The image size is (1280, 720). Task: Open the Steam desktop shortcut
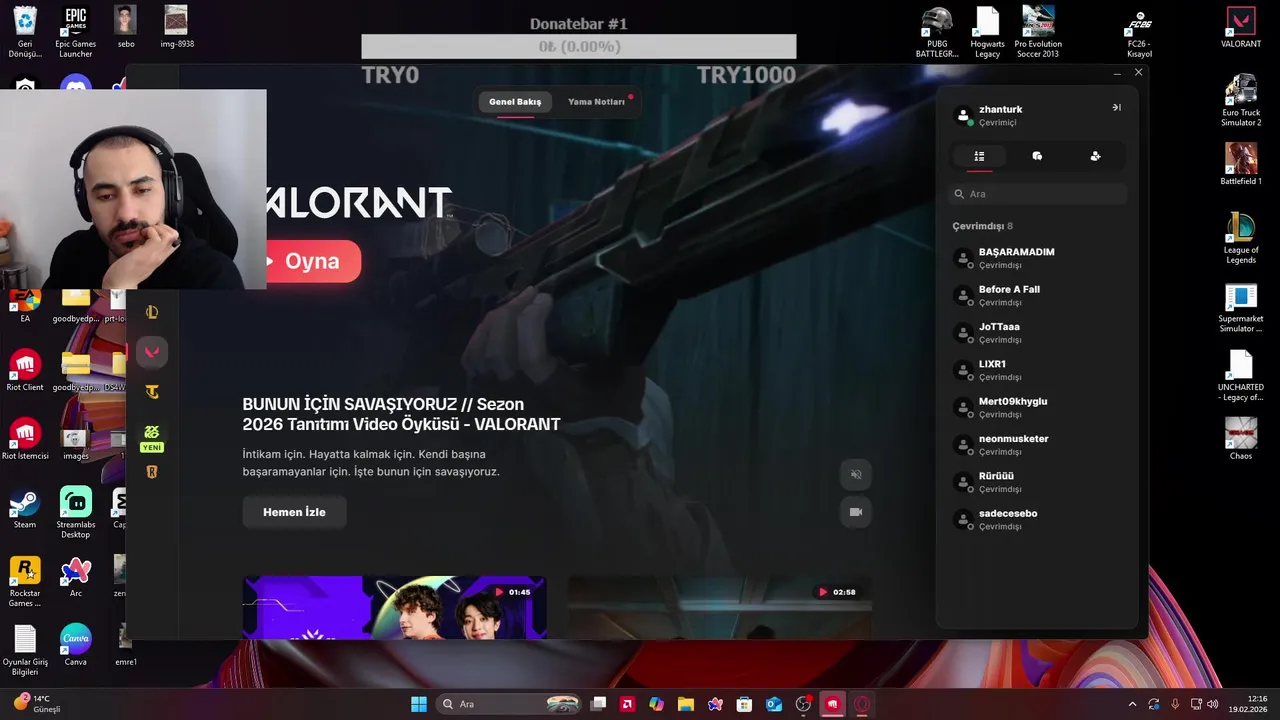25,507
